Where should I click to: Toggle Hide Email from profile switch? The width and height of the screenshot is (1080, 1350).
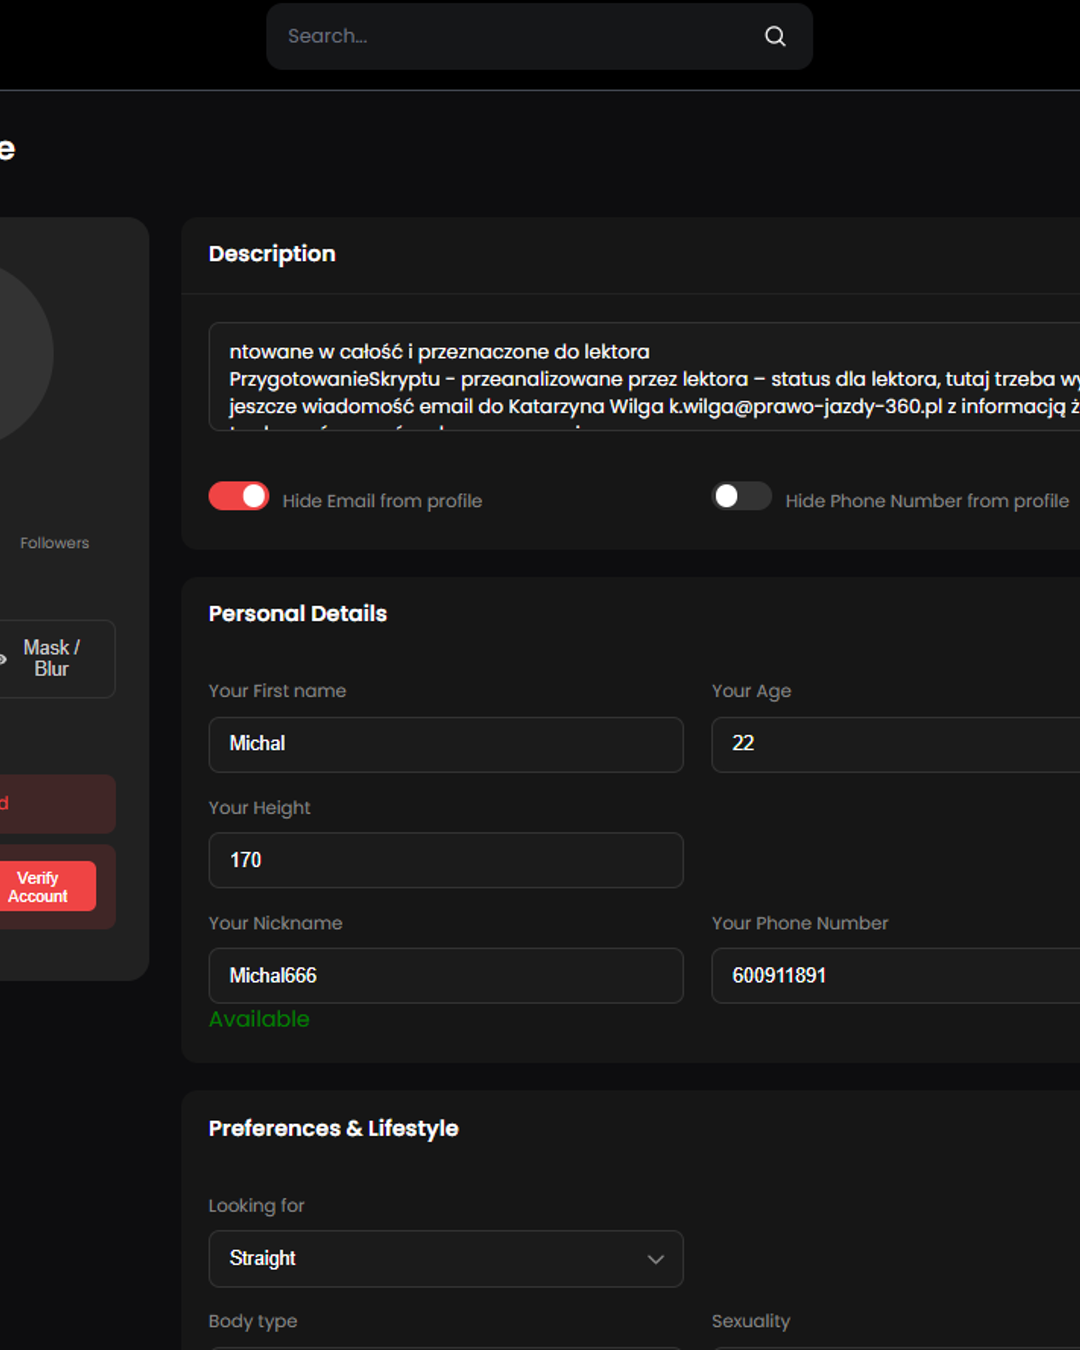[239, 496]
